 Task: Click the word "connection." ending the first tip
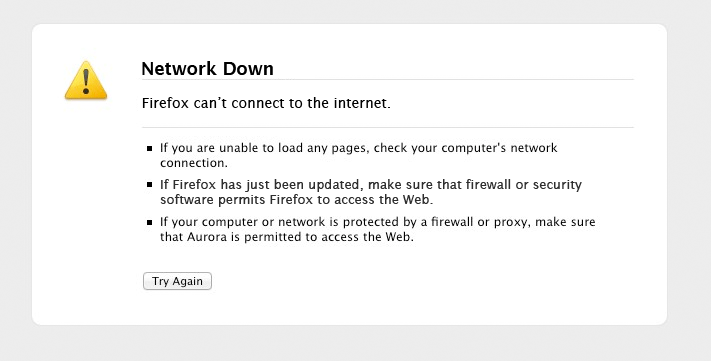pyautogui.click(x=194, y=163)
